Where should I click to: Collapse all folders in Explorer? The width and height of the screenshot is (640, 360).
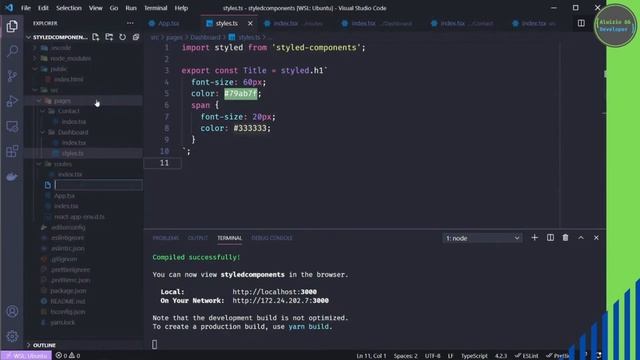(x=136, y=37)
